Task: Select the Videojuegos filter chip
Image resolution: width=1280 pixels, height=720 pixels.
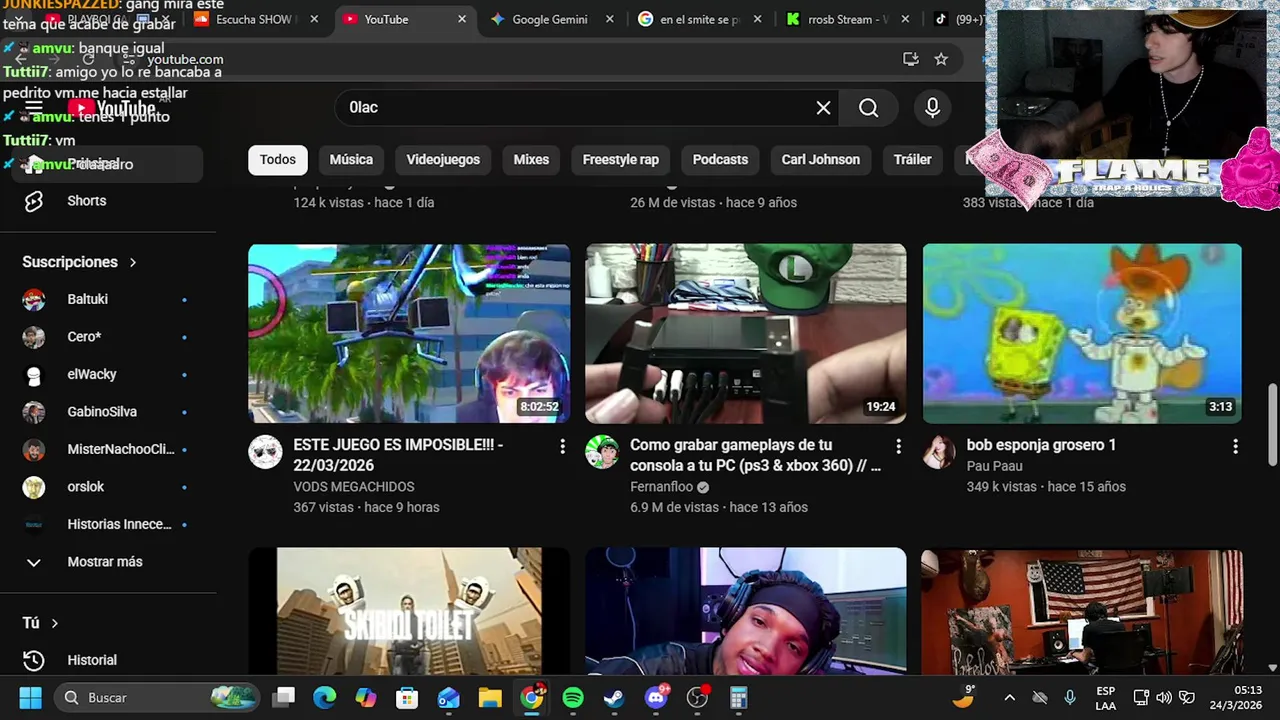Action: click(x=443, y=159)
